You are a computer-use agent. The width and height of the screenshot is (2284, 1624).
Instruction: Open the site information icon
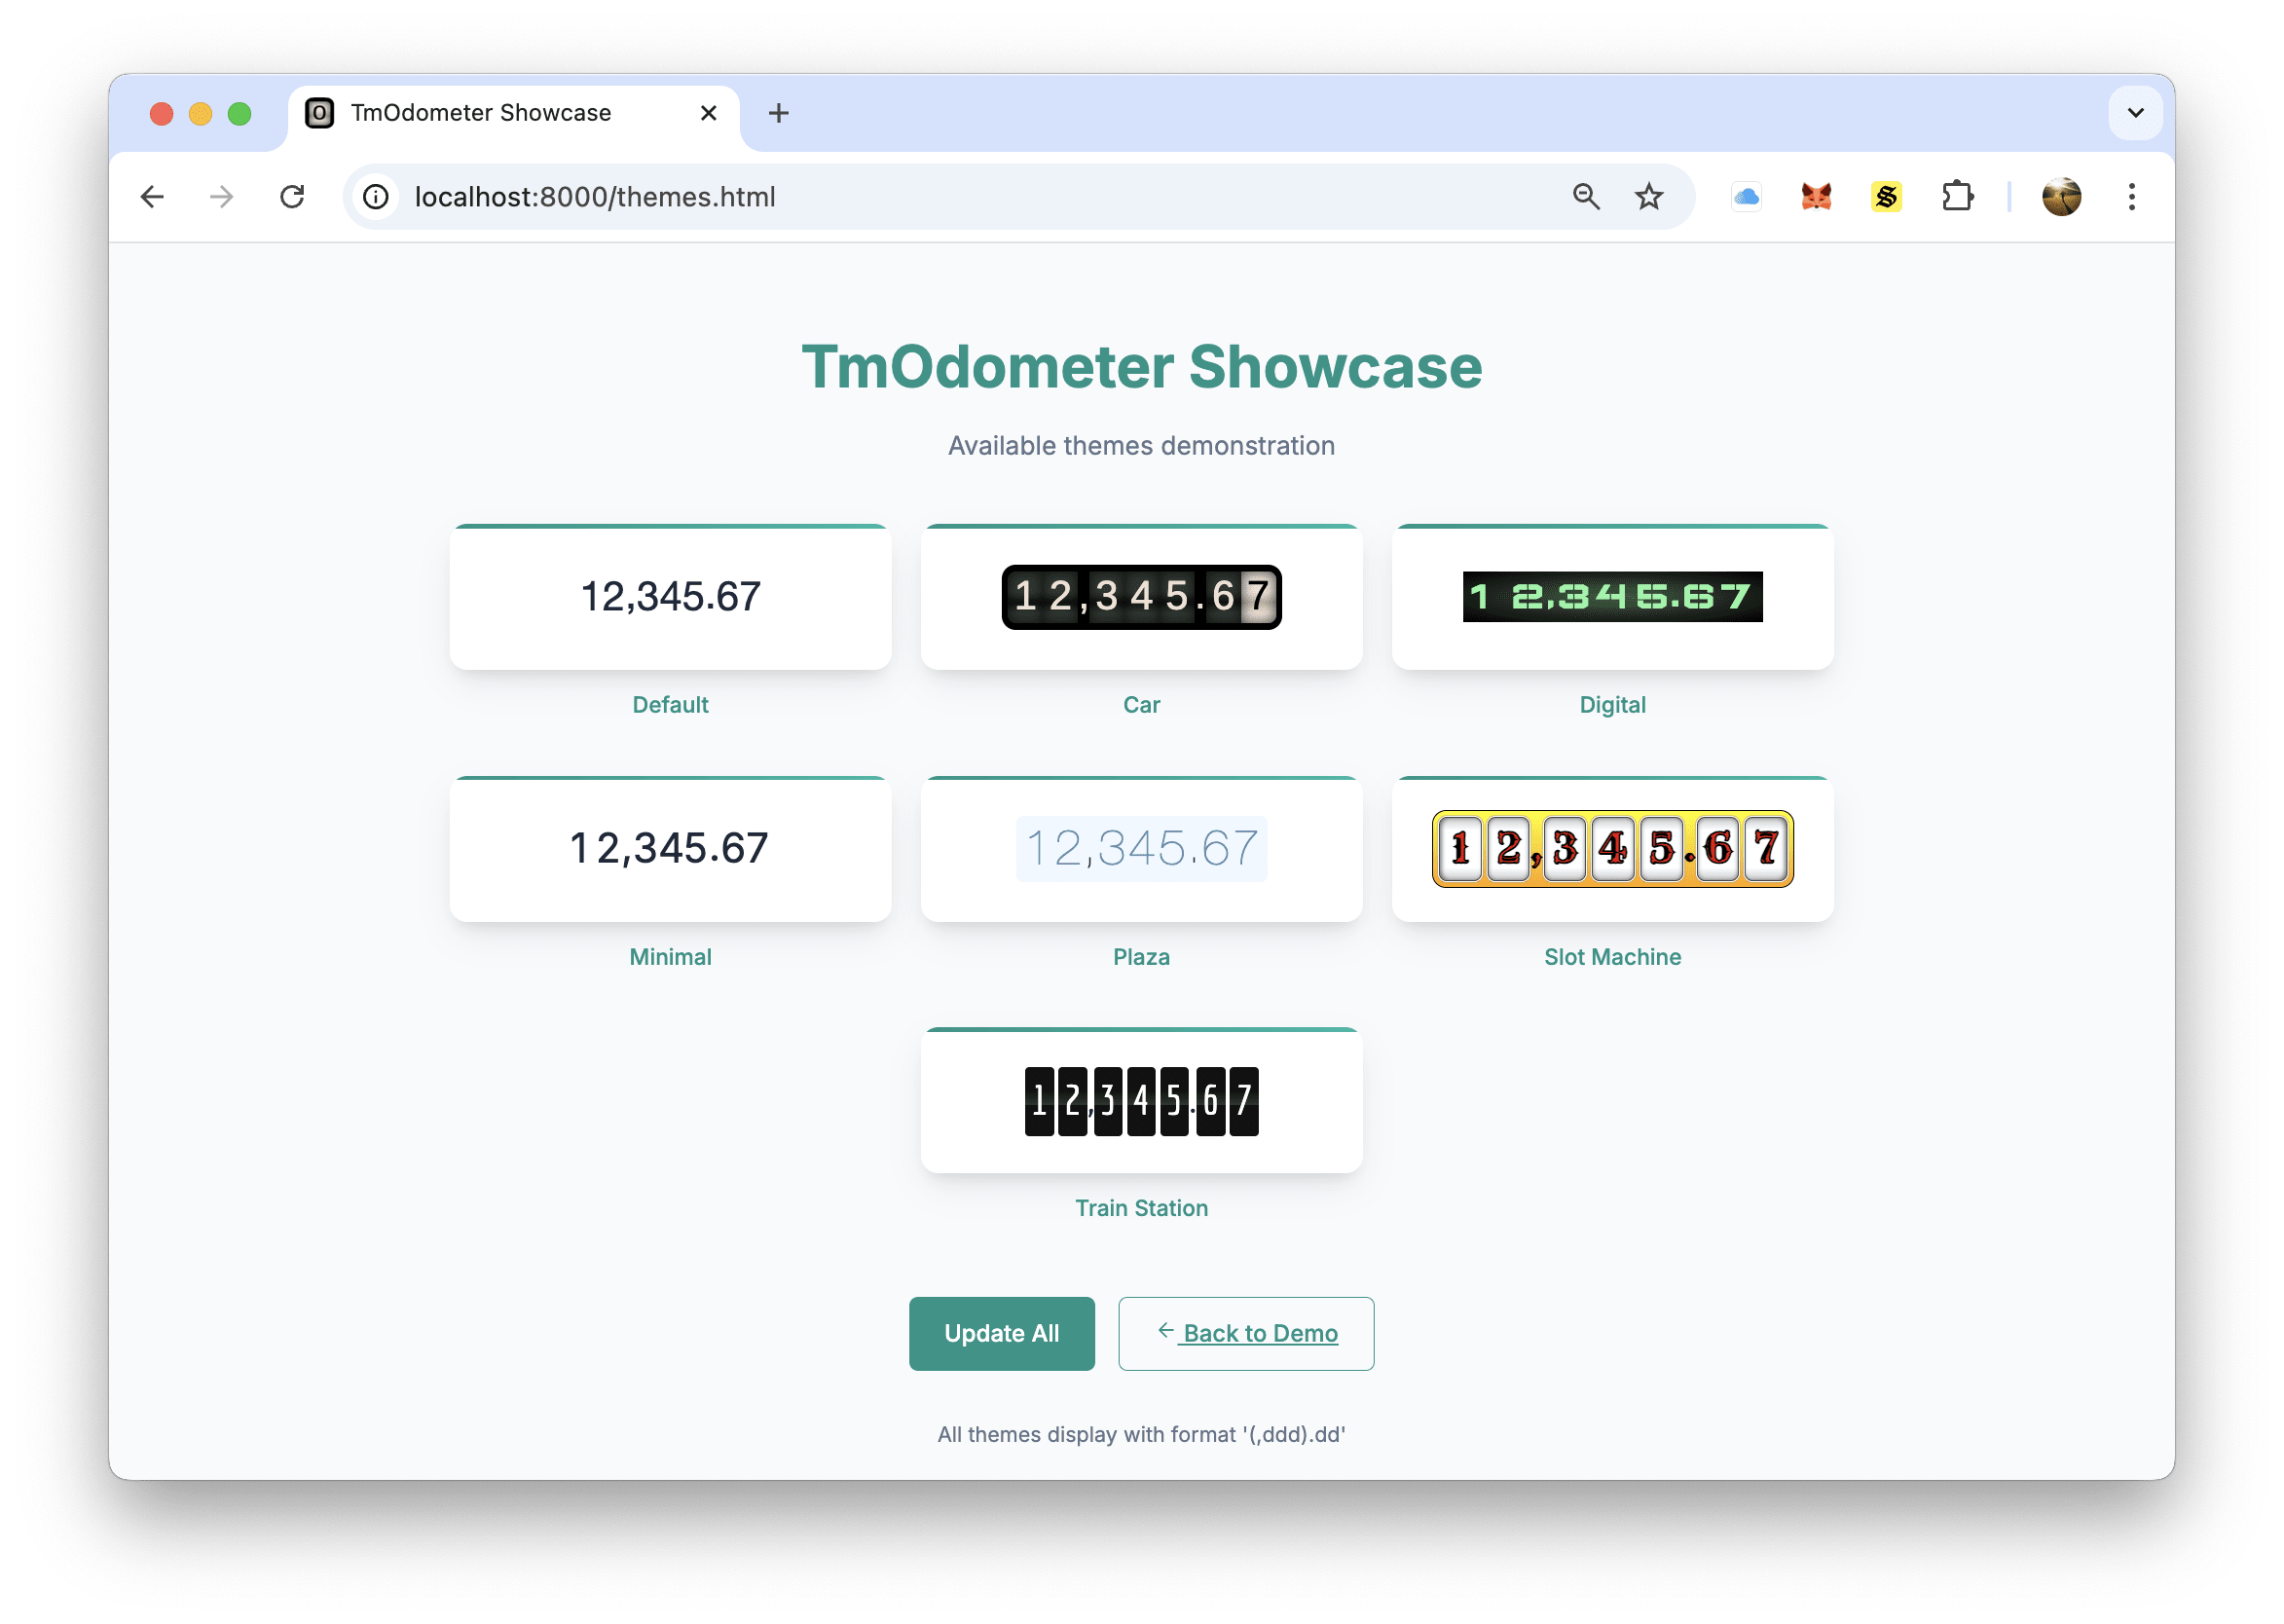pyautogui.click(x=376, y=197)
